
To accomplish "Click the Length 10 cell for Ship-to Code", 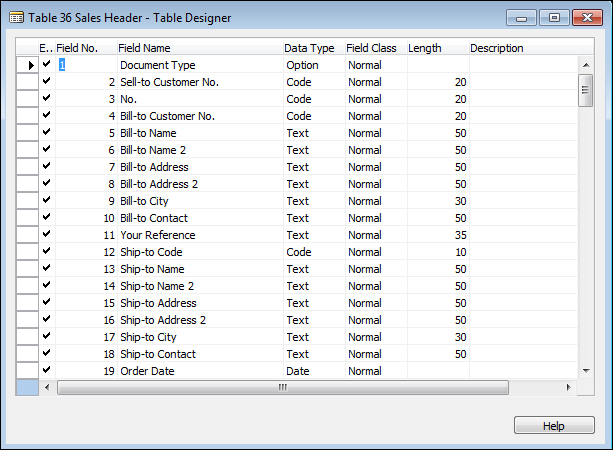I will tap(438, 252).
